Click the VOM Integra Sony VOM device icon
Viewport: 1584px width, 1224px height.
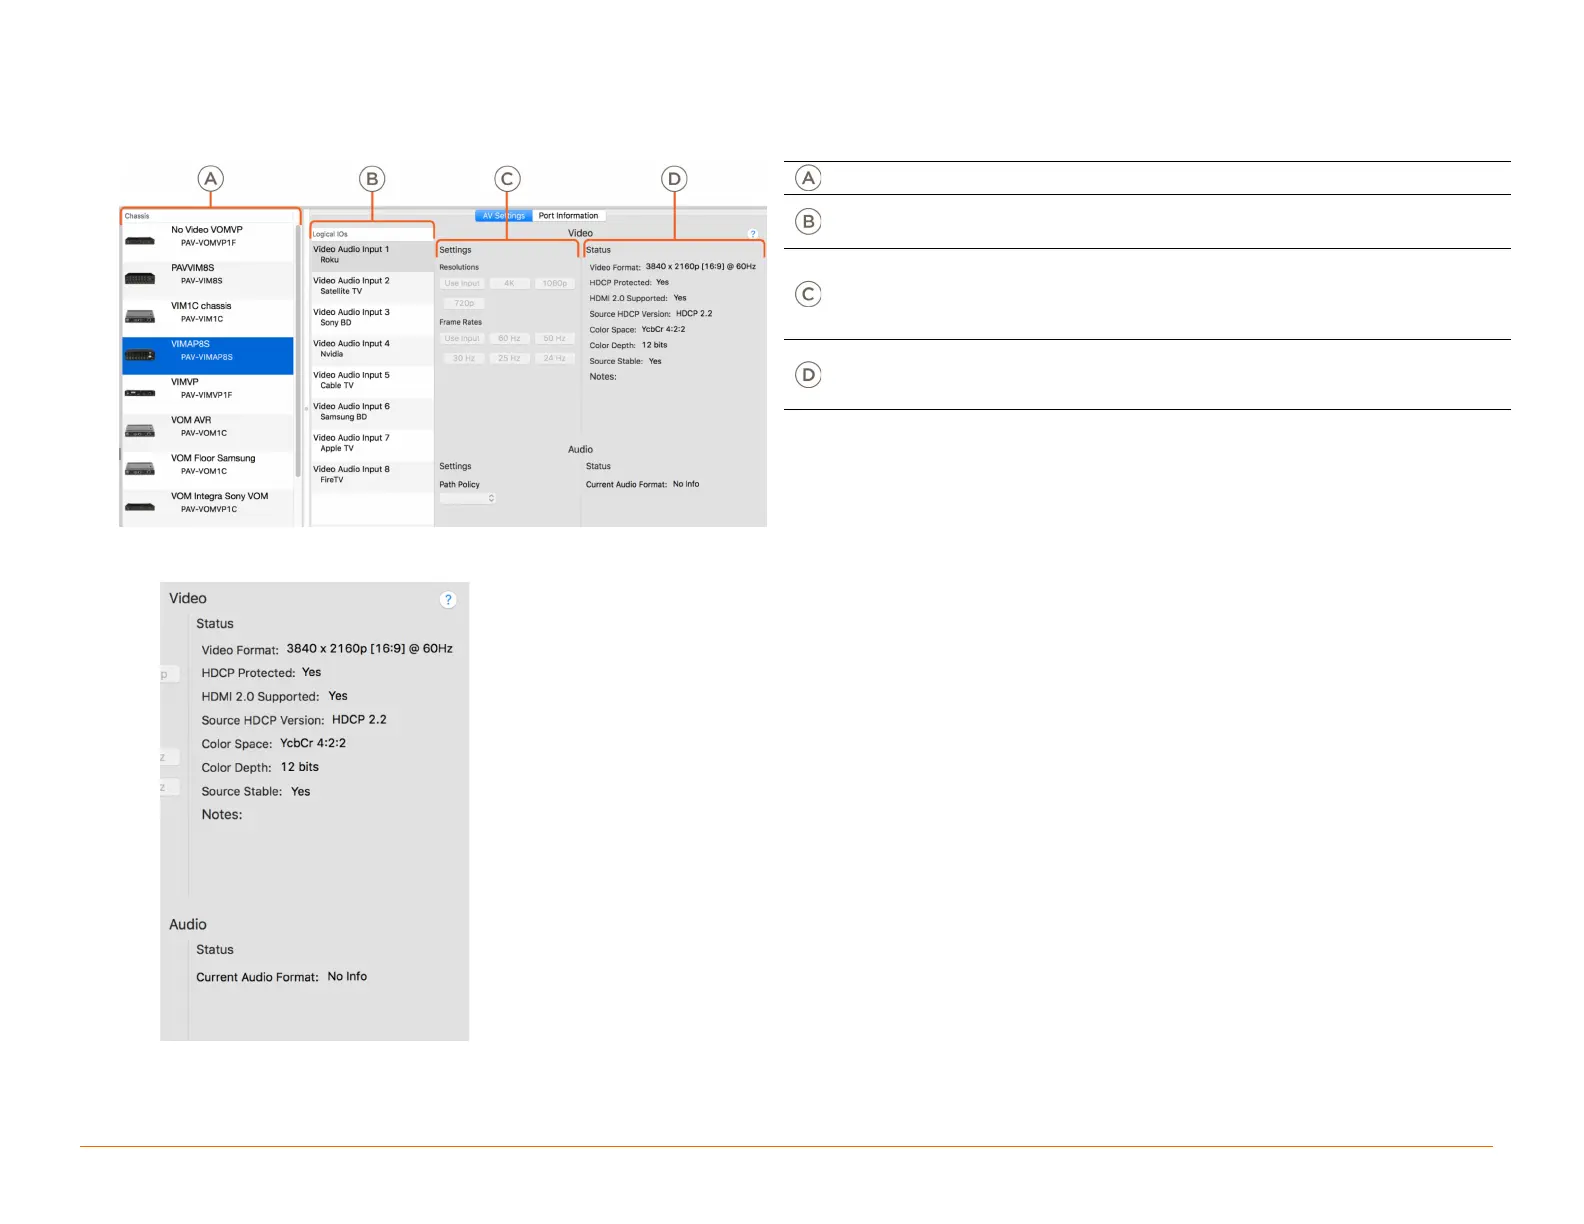tap(139, 506)
